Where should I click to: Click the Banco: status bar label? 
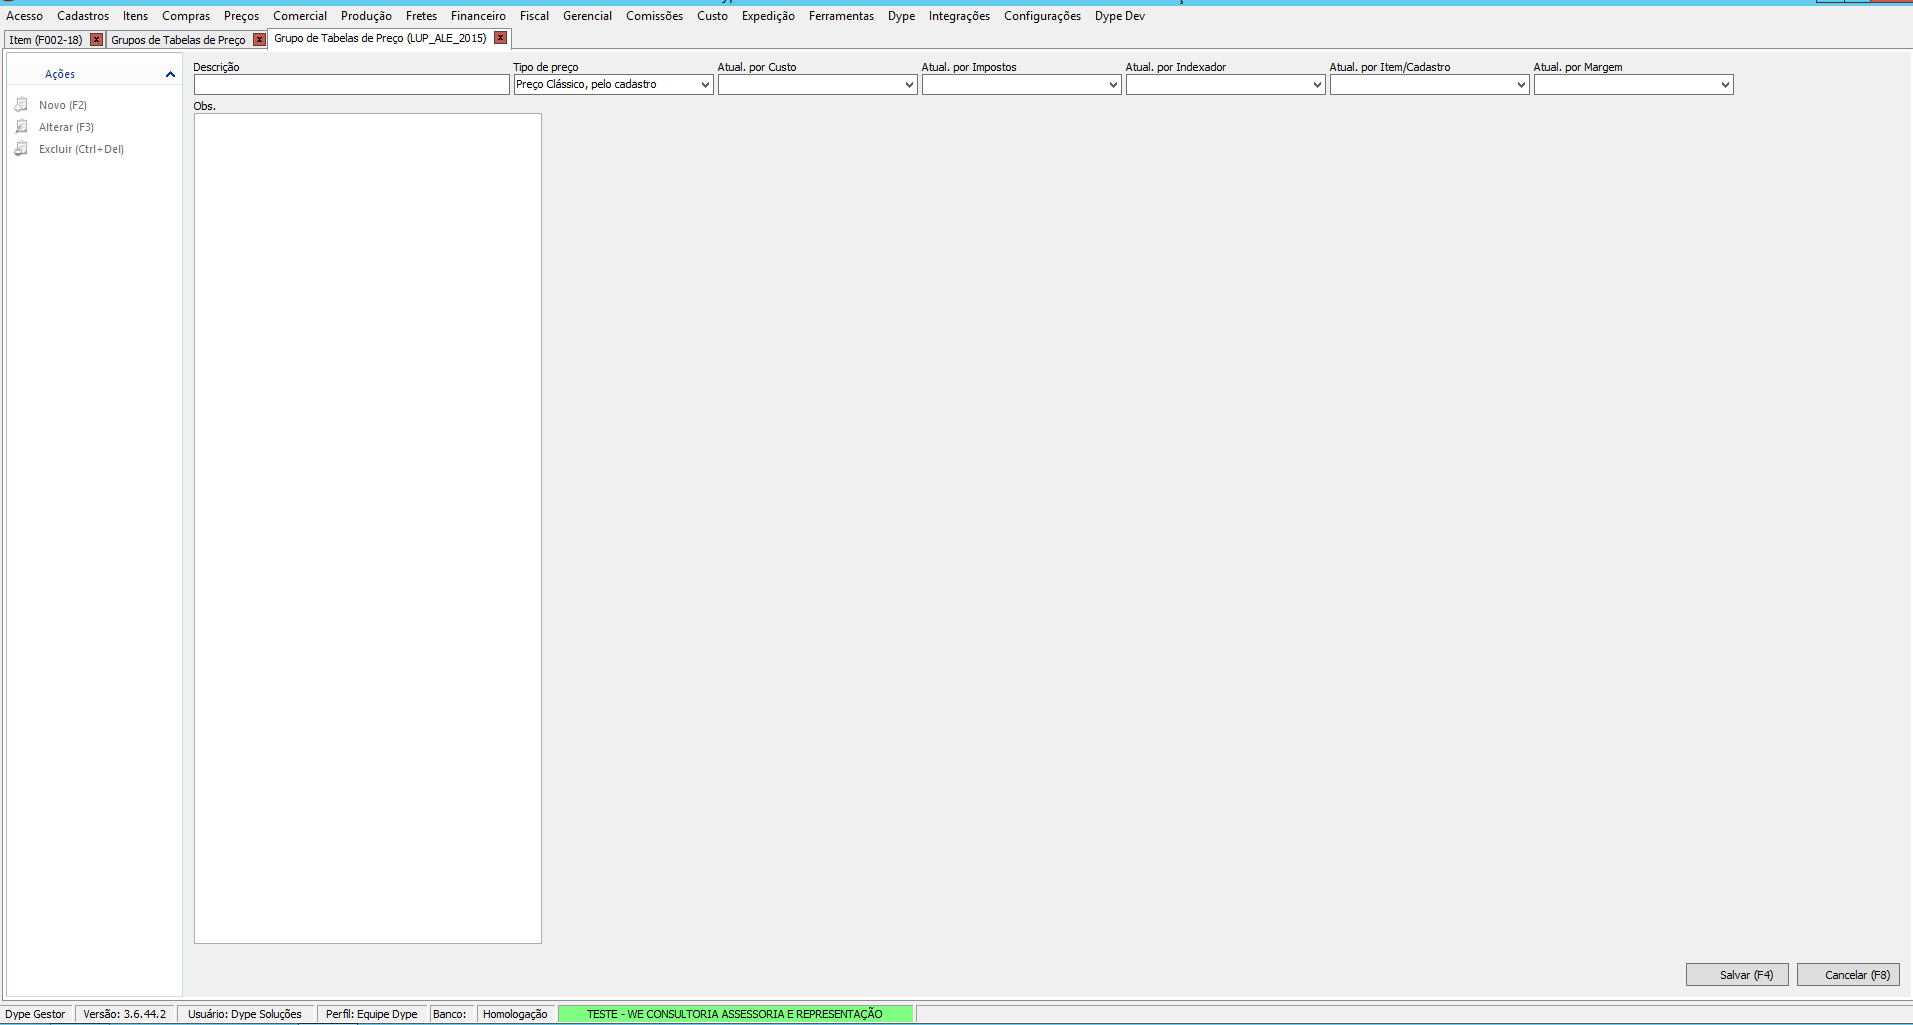pos(449,1014)
